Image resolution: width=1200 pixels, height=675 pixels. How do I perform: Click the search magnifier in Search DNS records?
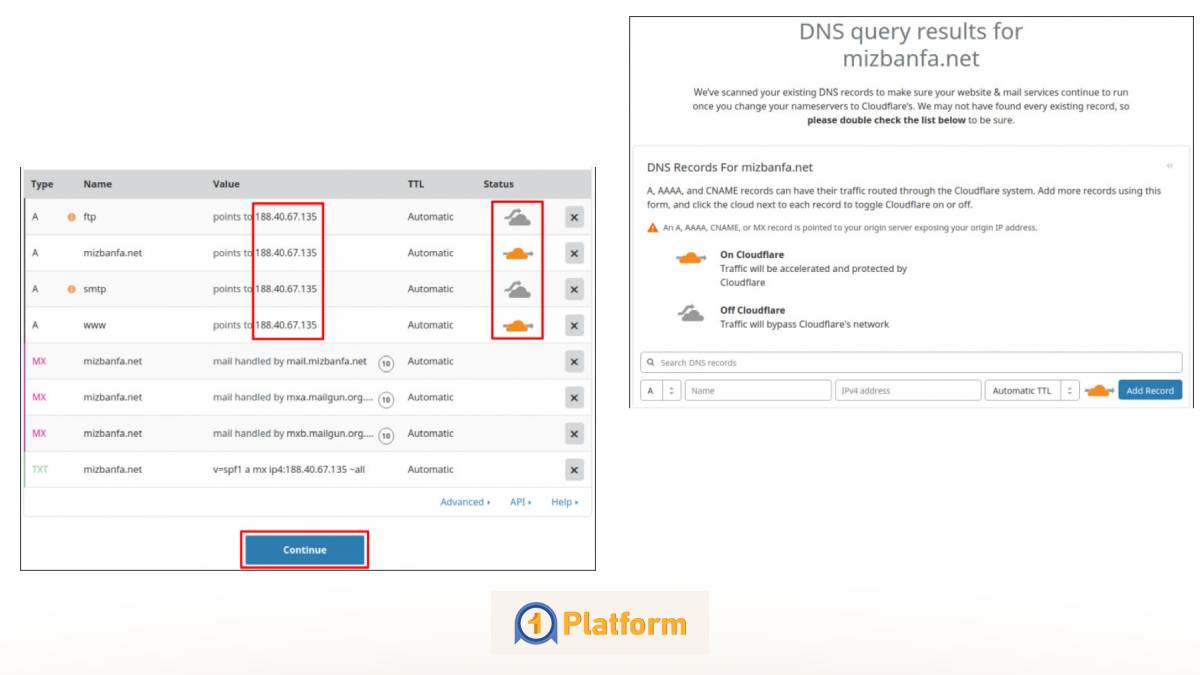tap(650, 362)
